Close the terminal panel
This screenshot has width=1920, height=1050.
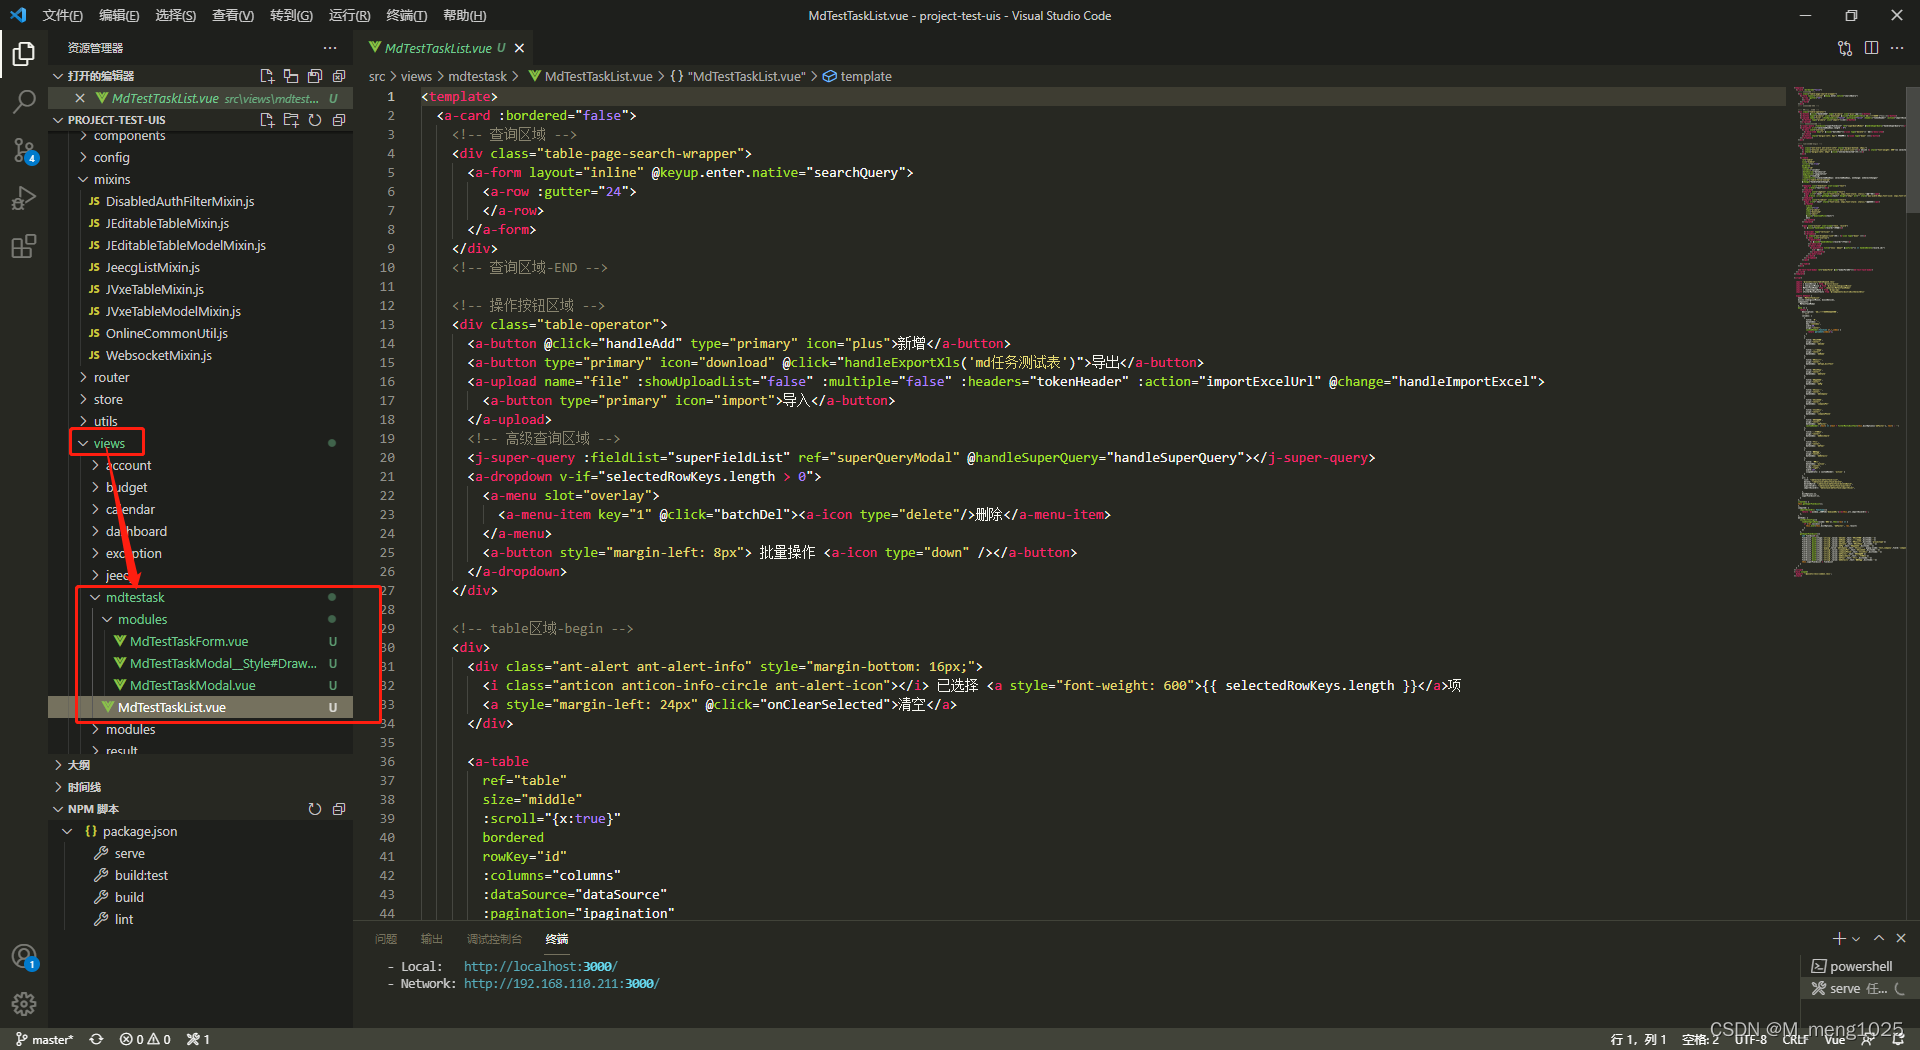[1901, 938]
